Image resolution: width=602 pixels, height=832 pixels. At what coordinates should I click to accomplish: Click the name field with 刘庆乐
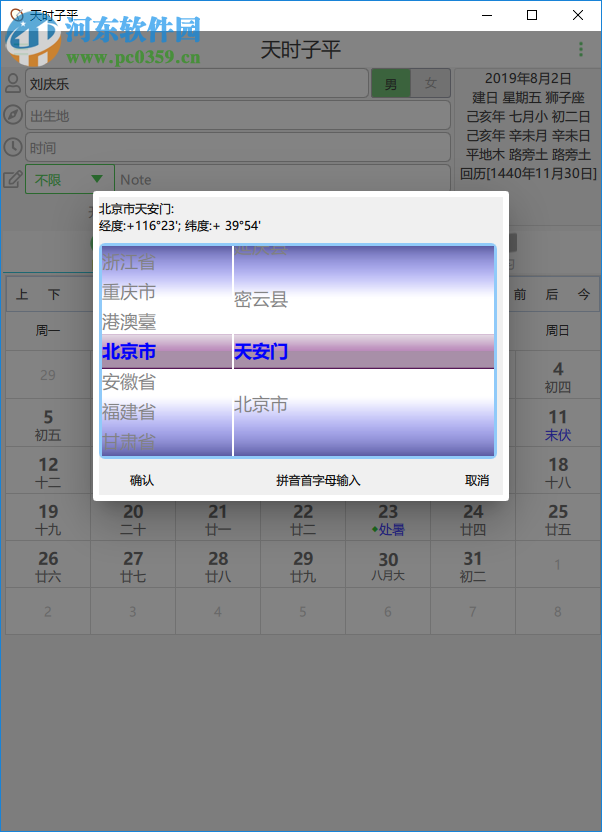[197, 83]
